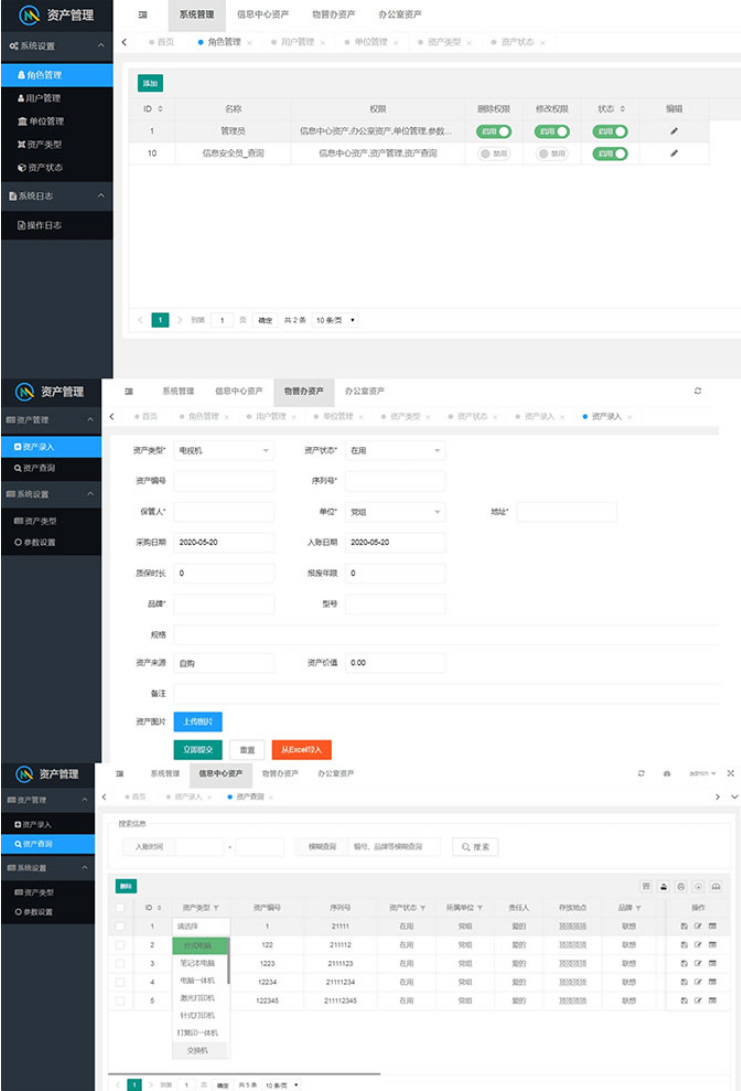Click the edit pencil for 信息安全员_查询 role
Screen dimensions: 741x1091
674,153
